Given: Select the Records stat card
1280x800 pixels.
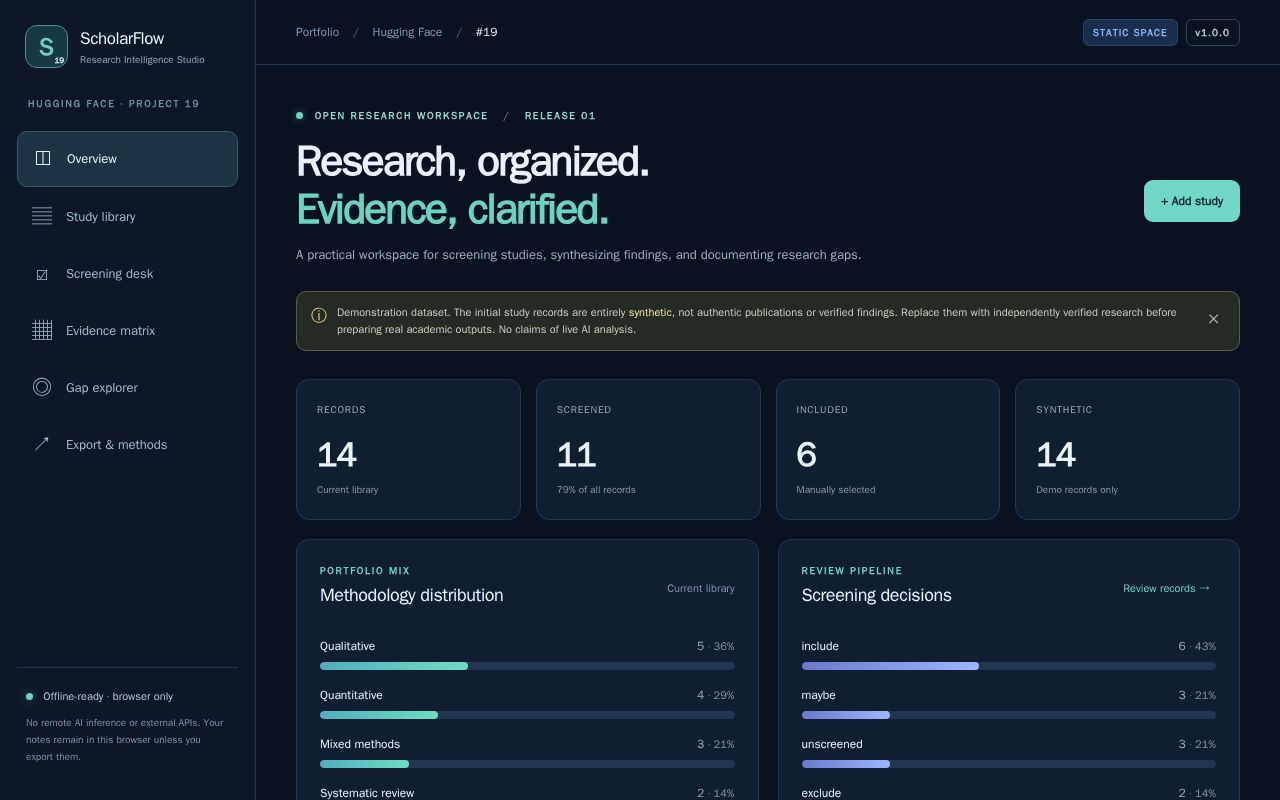Looking at the screenshot, I should tap(408, 449).
